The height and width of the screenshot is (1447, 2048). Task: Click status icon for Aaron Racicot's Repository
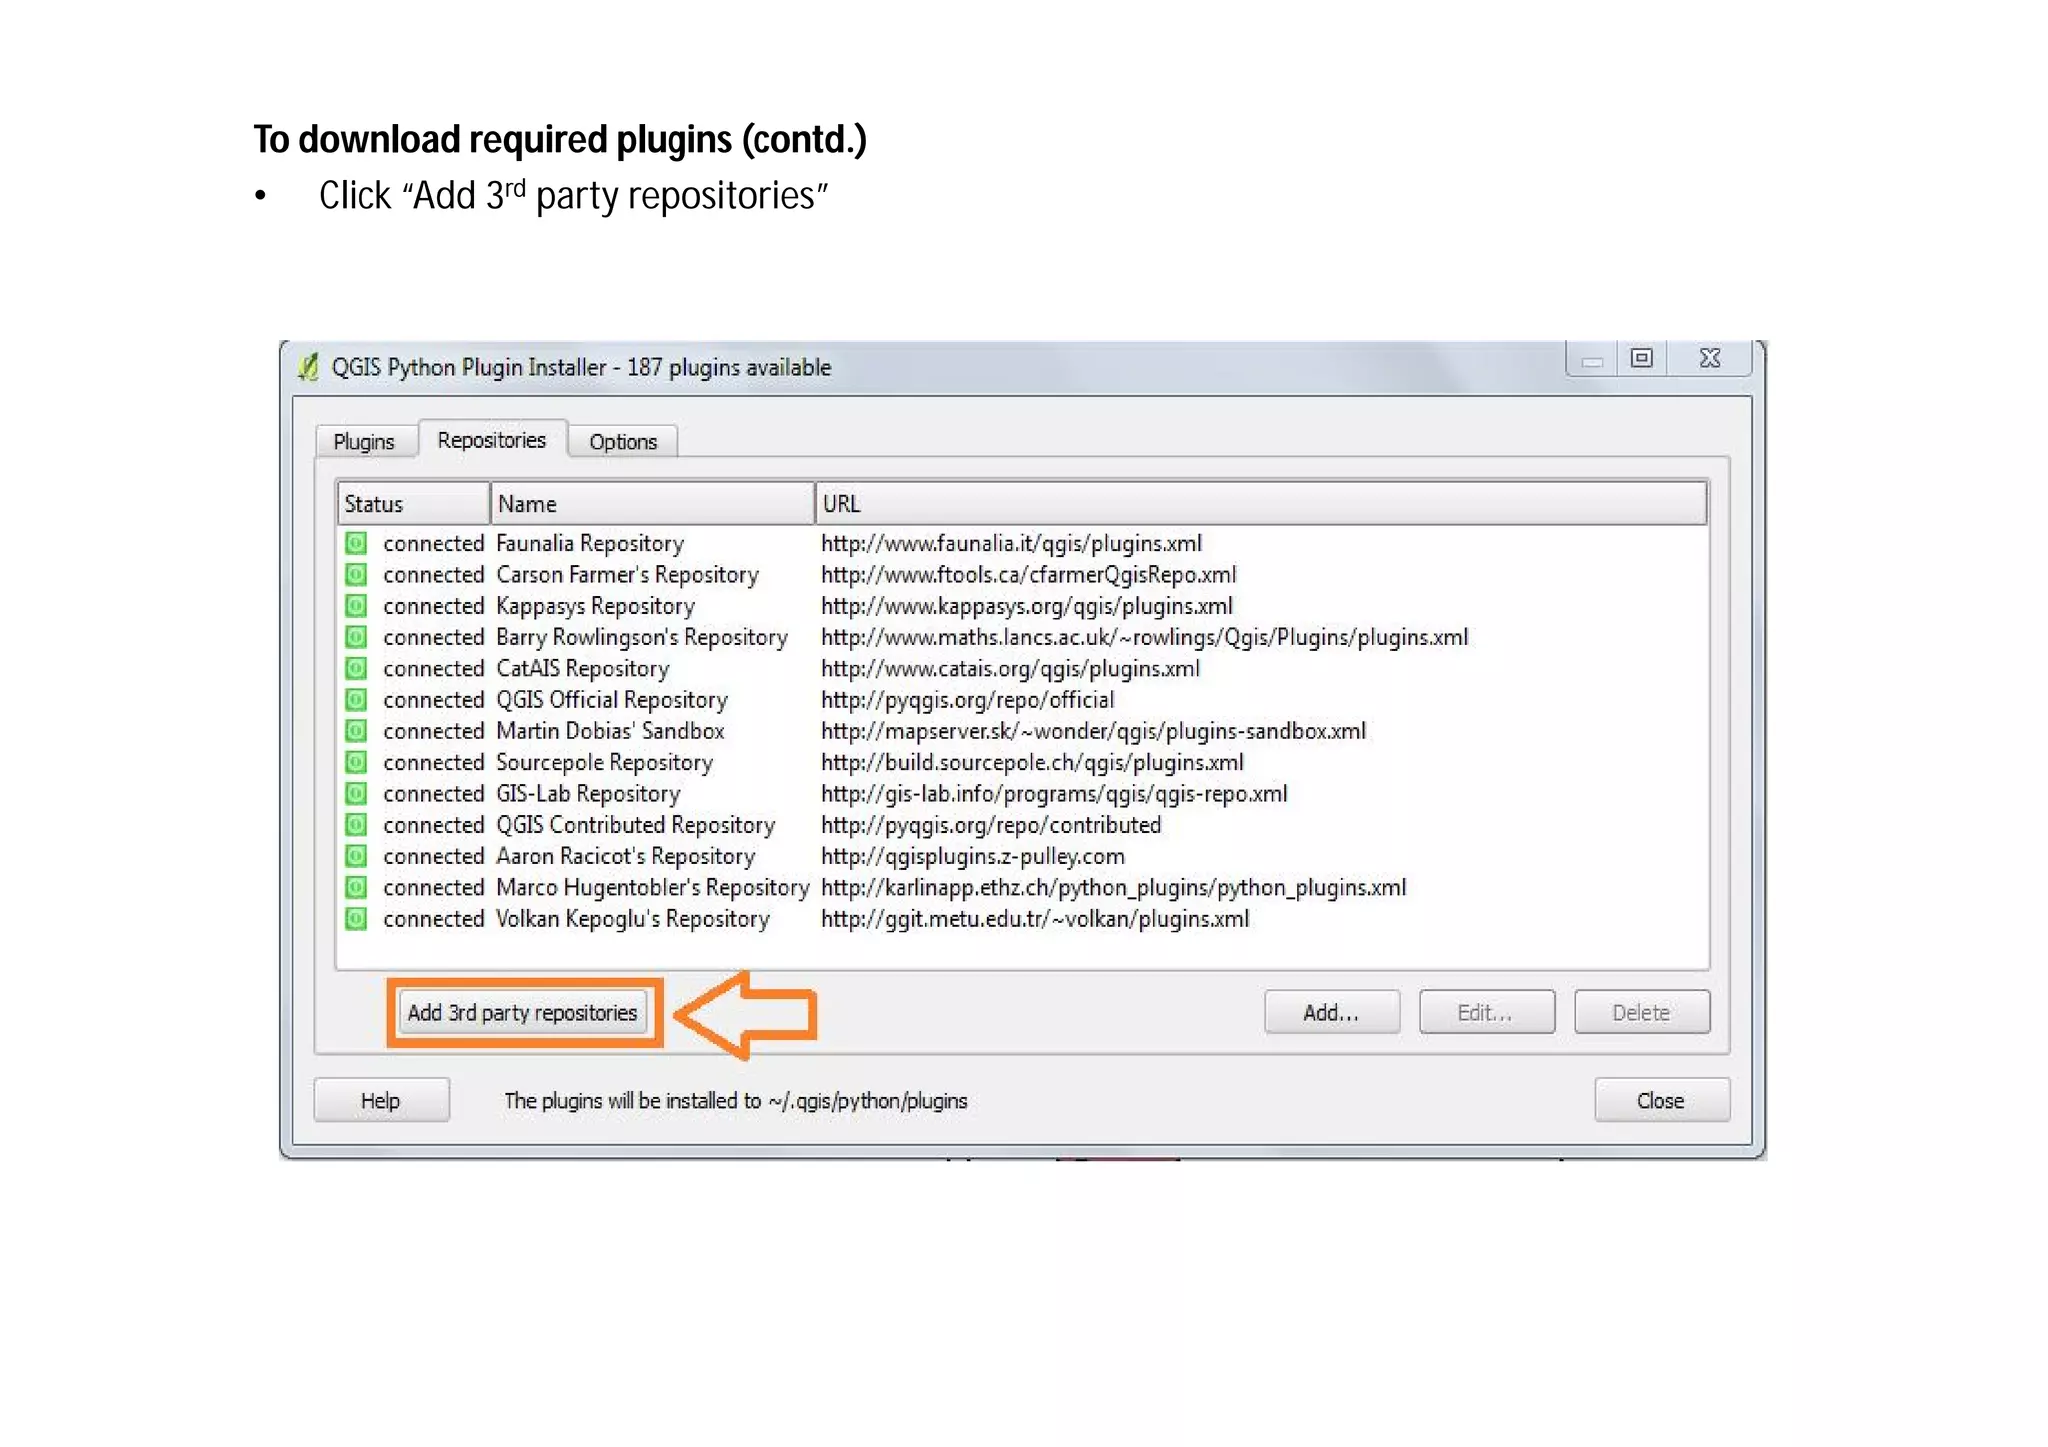click(x=356, y=856)
